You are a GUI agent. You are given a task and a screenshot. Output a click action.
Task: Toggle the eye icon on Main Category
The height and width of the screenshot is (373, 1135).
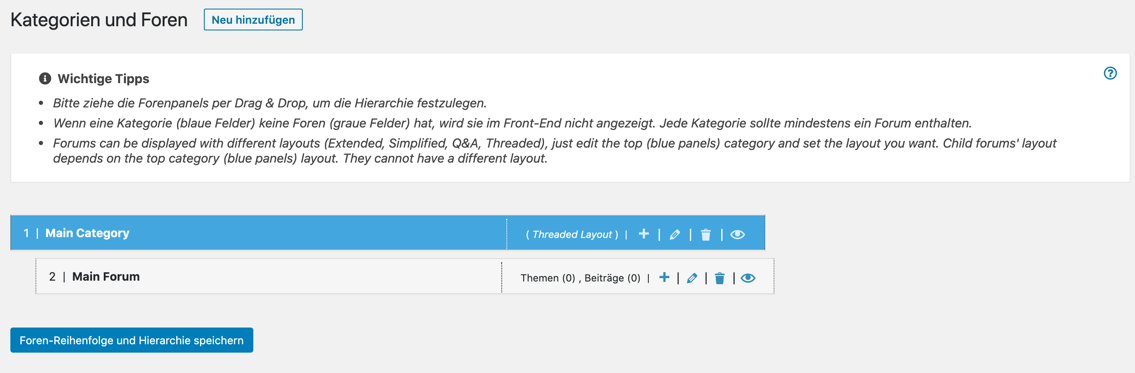[737, 235]
